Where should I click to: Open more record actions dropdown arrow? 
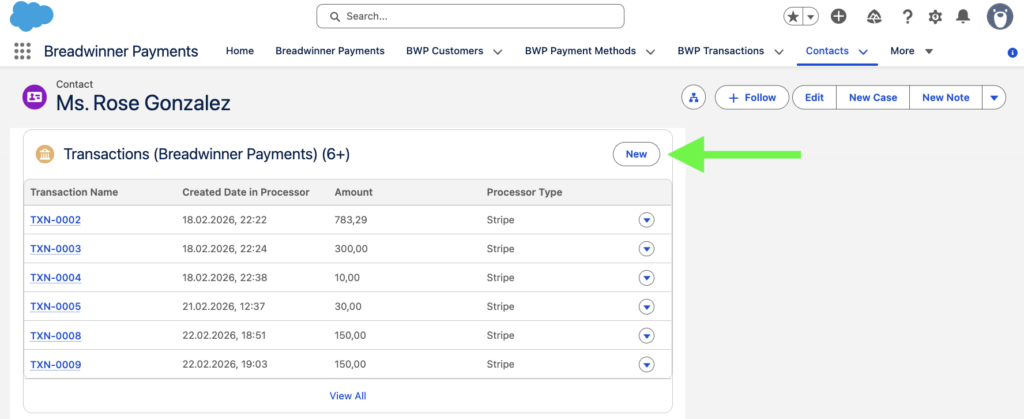click(994, 97)
